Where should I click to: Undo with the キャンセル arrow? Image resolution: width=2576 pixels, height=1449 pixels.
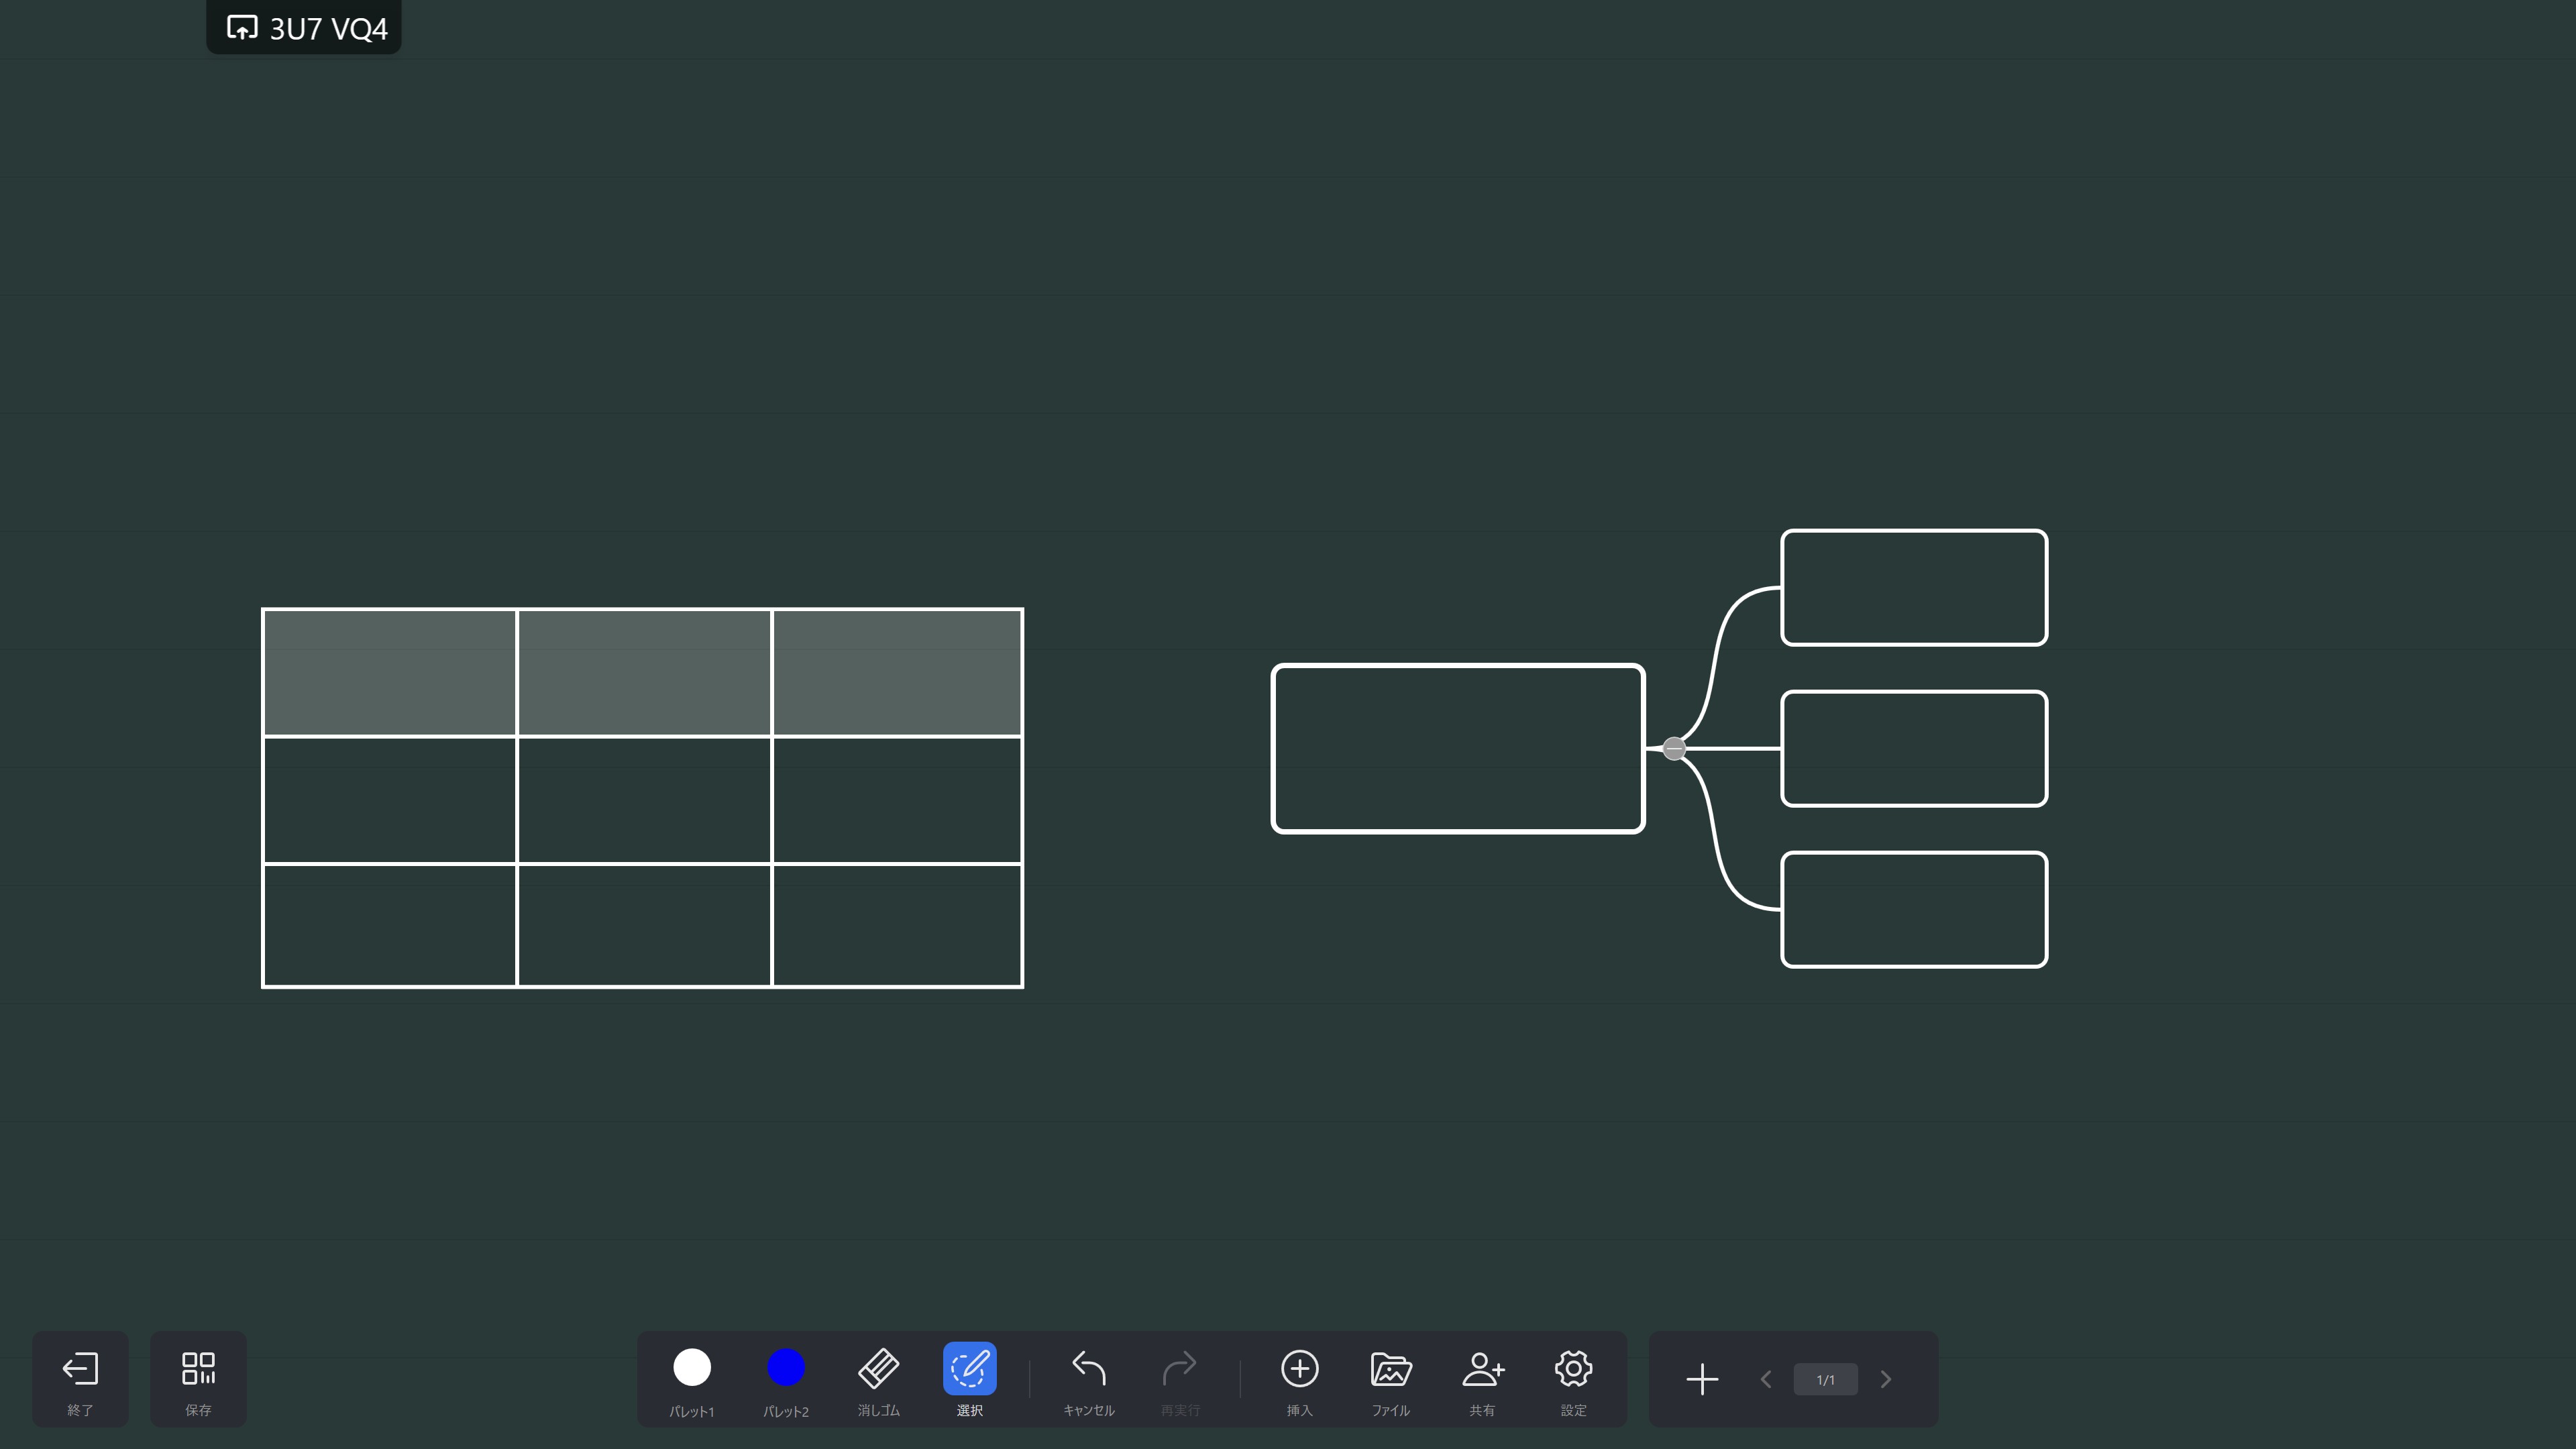tap(1088, 1369)
